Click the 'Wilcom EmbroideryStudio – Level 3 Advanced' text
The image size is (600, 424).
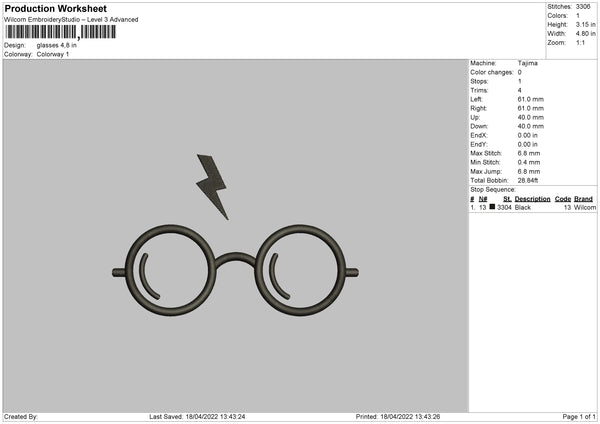(x=71, y=20)
